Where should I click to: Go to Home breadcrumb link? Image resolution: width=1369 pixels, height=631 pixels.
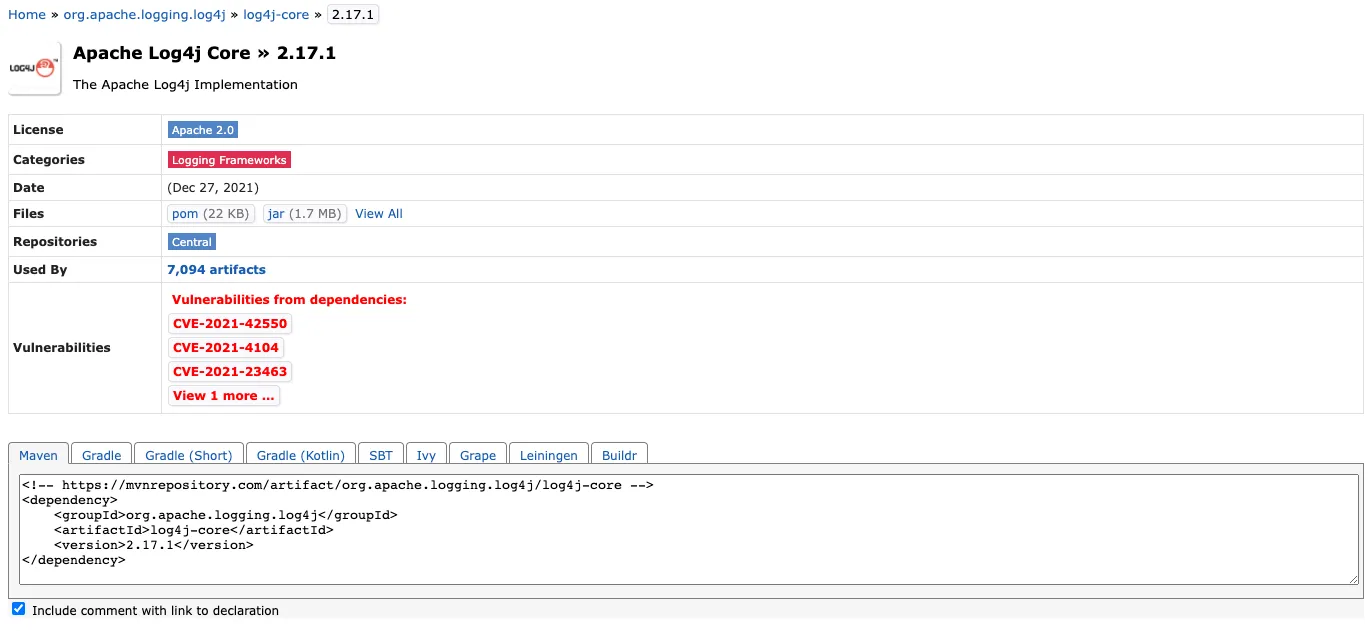(27, 15)
